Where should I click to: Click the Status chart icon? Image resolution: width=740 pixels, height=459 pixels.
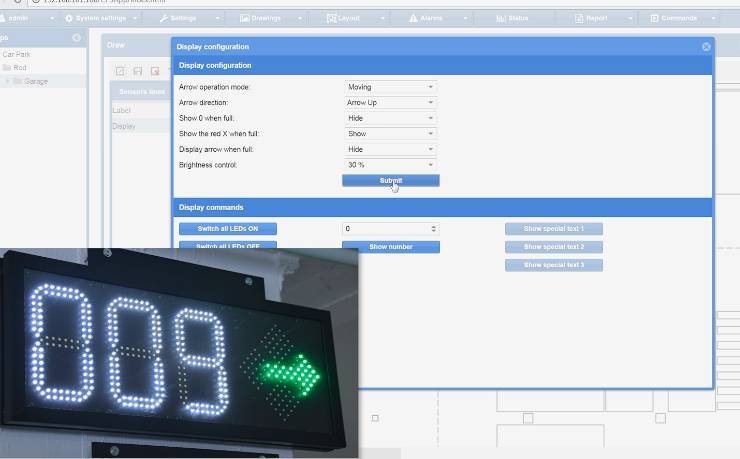[x=503, y=18]
